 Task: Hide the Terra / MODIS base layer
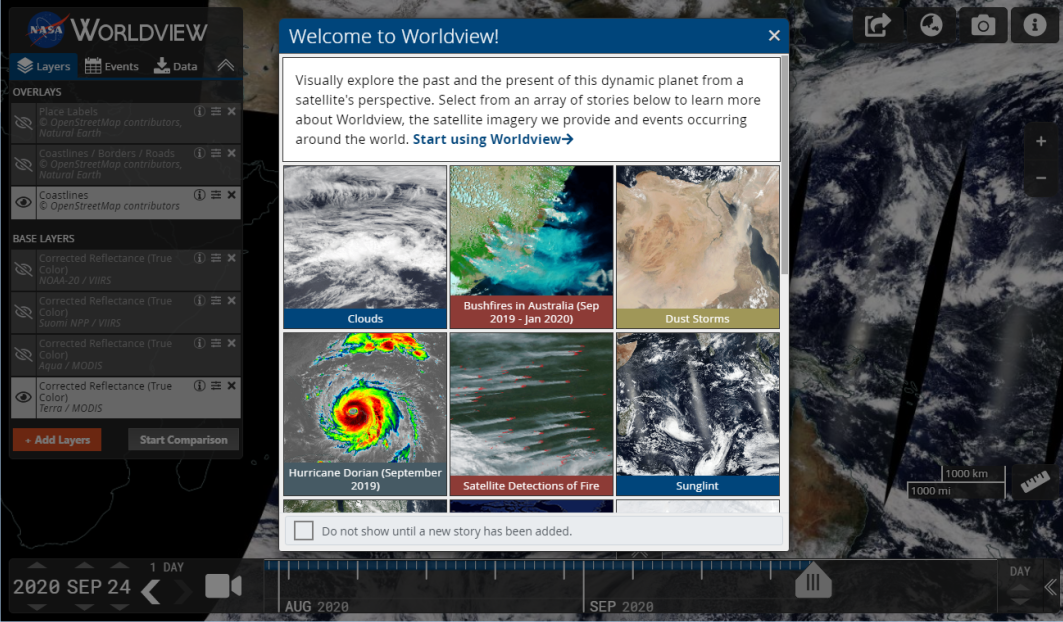pos(23,397)
